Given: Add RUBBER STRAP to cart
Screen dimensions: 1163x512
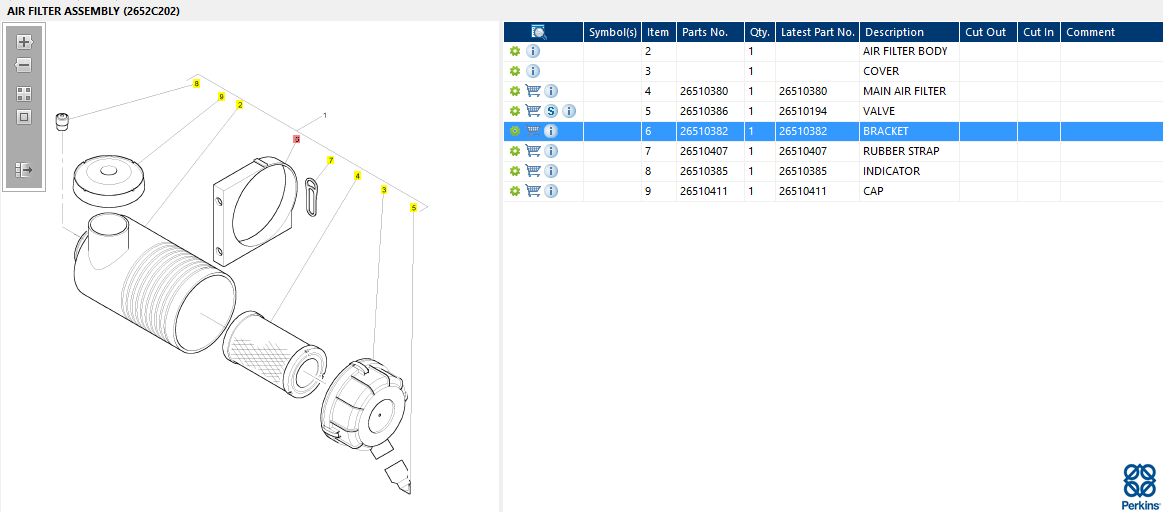Looking at the screenshot, I should tap(533, 151).
